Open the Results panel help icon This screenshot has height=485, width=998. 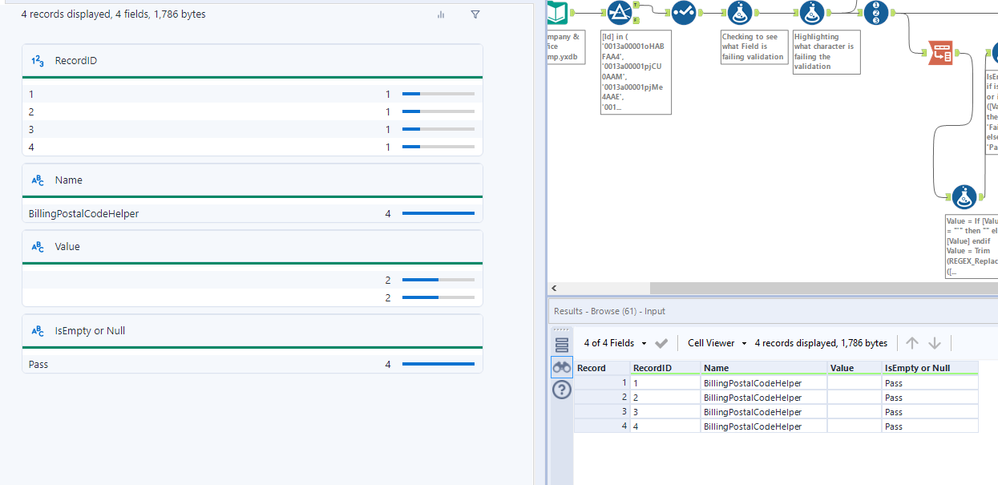pyautogui.click(x=561, y=390)
